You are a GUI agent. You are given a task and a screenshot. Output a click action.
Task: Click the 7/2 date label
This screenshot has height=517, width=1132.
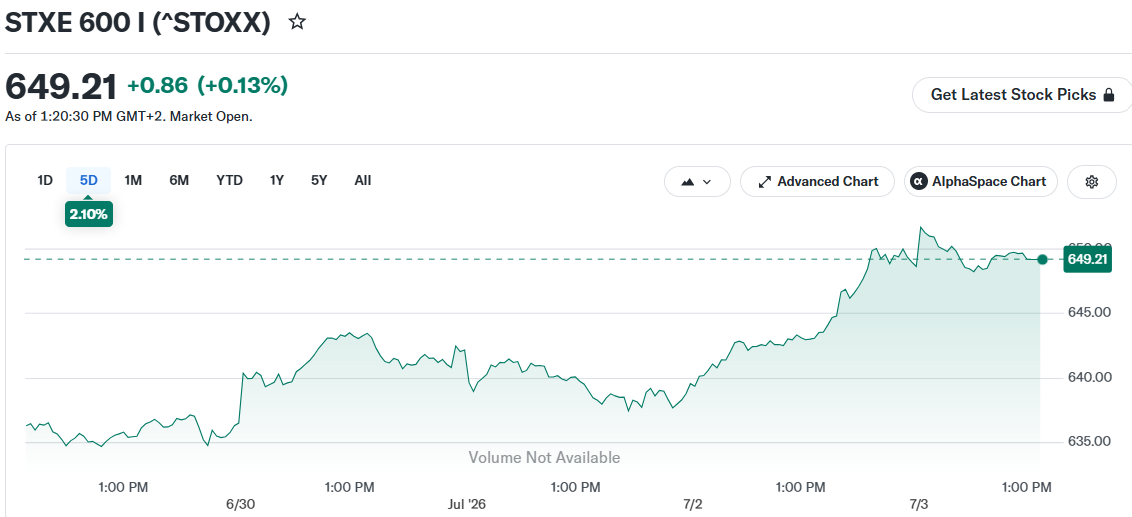coord(692,504)
